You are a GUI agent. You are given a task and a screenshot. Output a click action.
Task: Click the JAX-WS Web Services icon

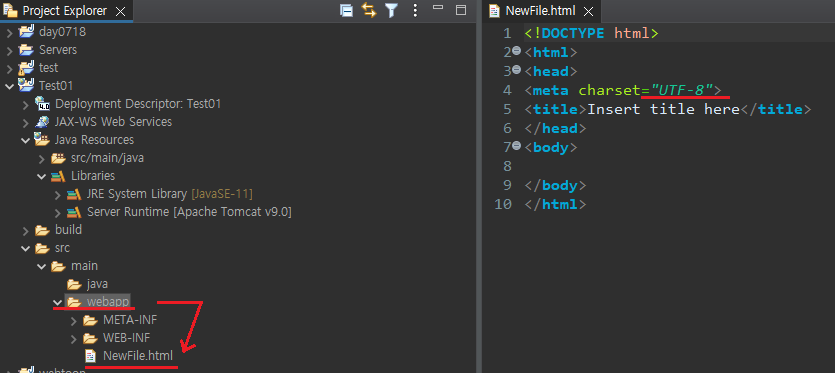click(42, 121)
